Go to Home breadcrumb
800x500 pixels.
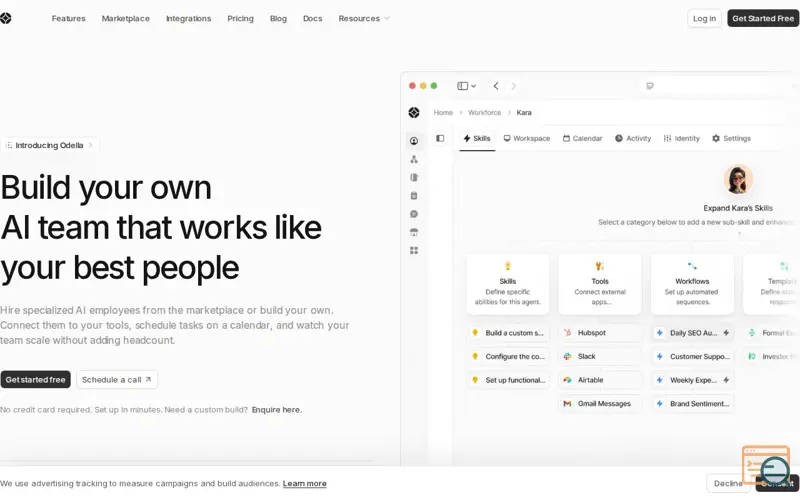(x=443, y=112)
